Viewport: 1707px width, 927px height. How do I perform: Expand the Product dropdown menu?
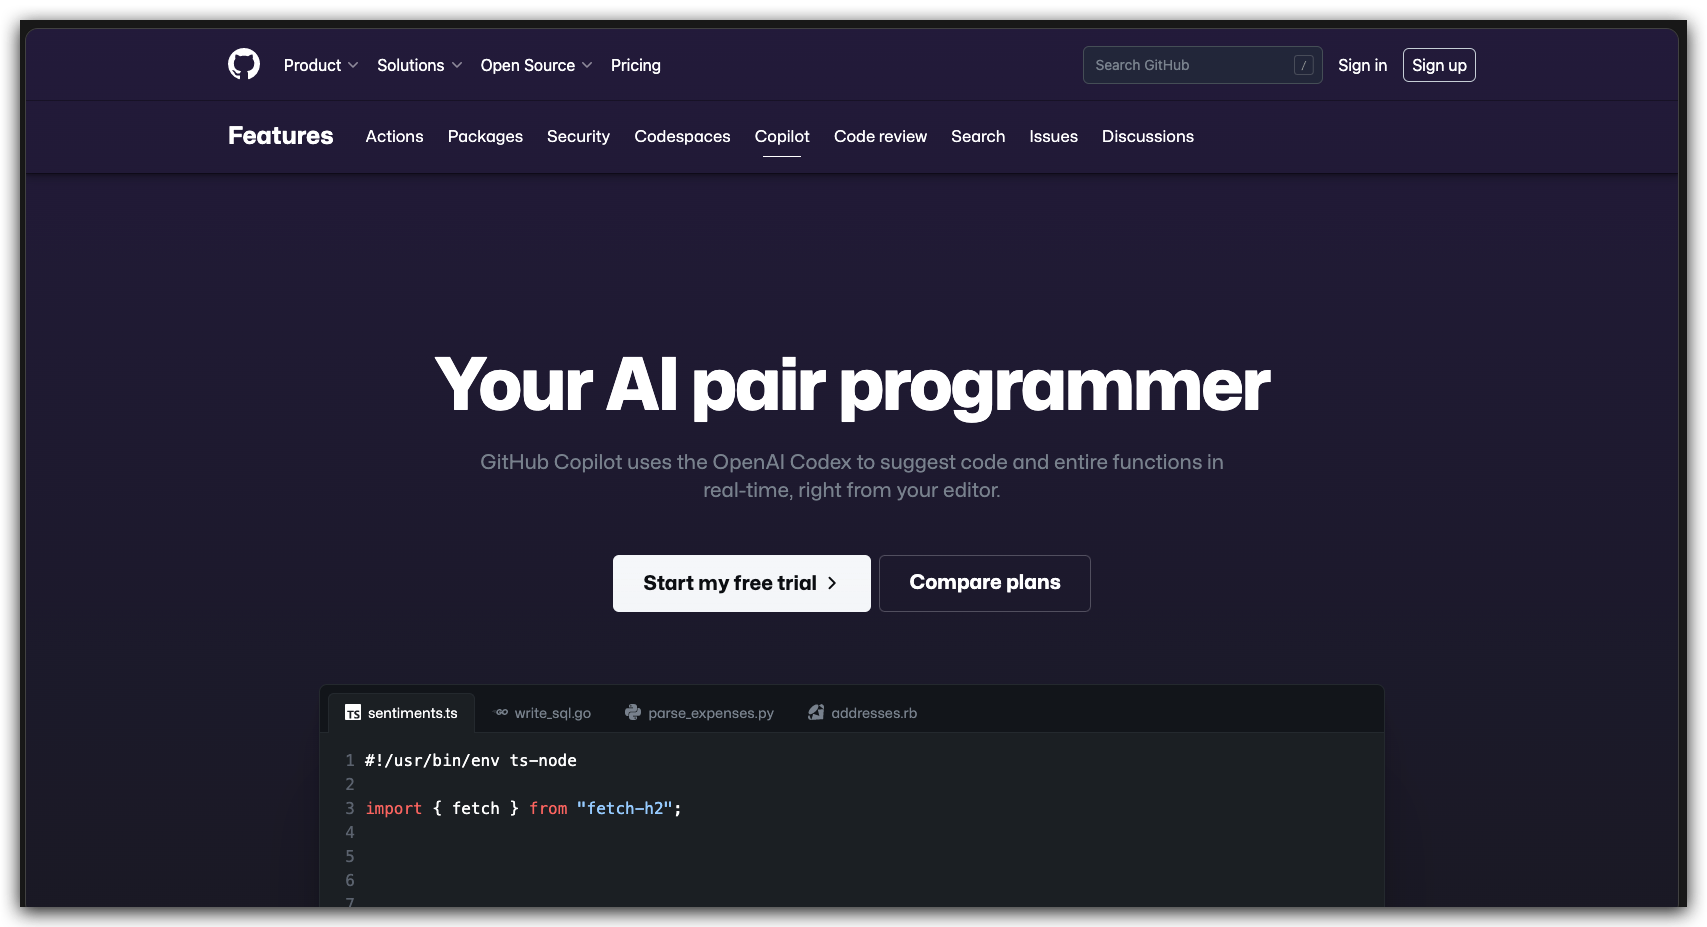(x=320, y=65)
